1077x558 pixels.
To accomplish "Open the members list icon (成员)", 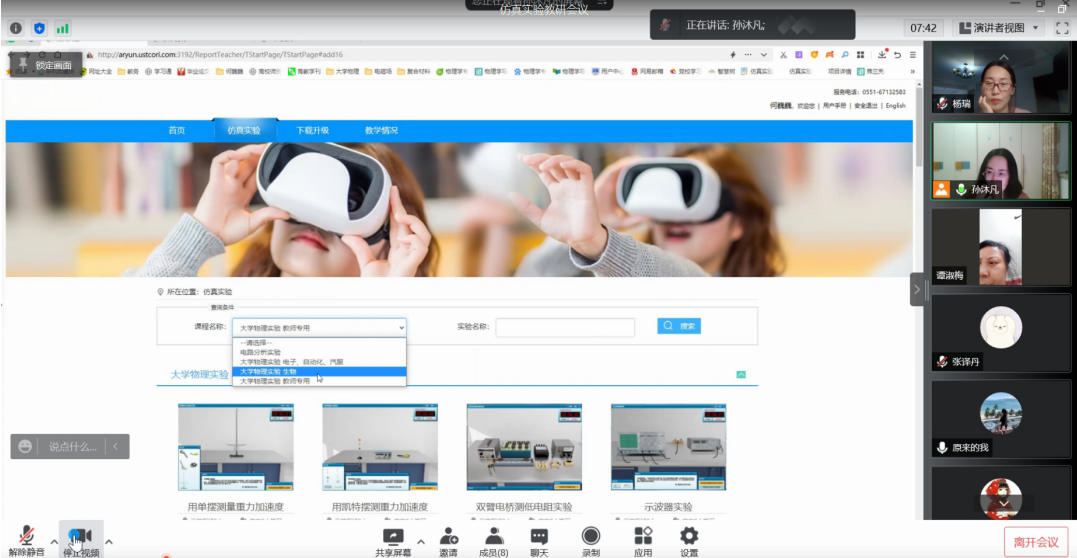I will 493,537.
